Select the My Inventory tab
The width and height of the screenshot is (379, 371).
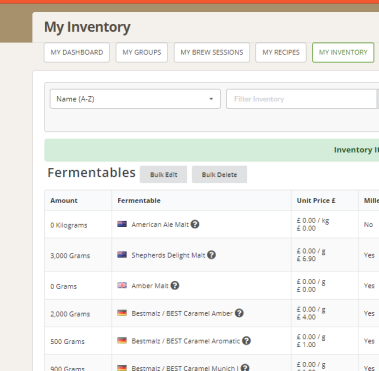click(343, 52)
